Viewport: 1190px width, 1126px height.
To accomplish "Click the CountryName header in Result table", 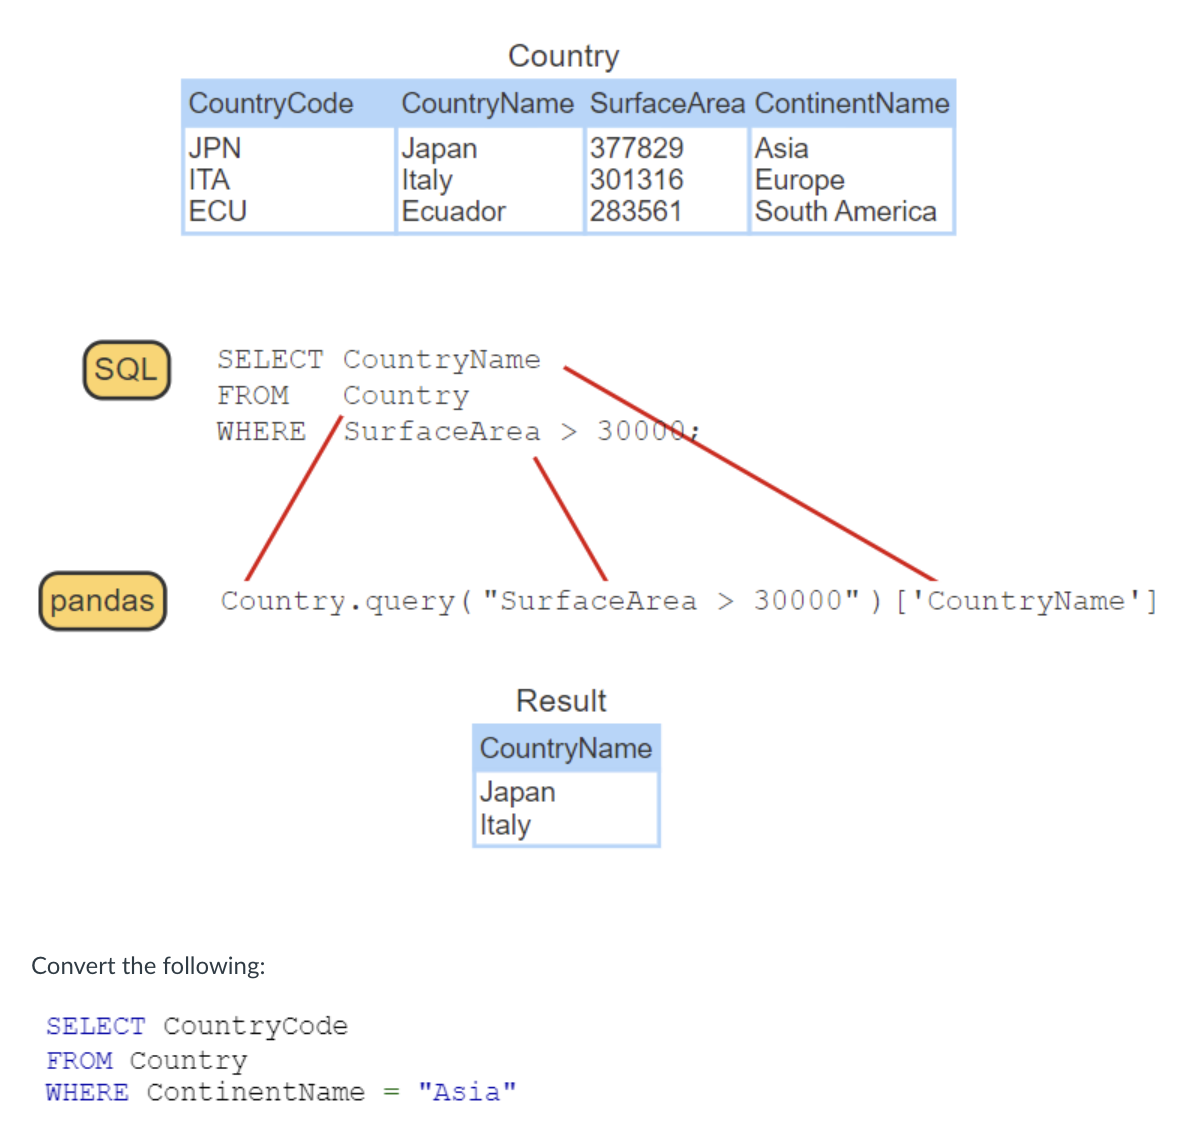I will pyautogui.click(x=565, y=748).
